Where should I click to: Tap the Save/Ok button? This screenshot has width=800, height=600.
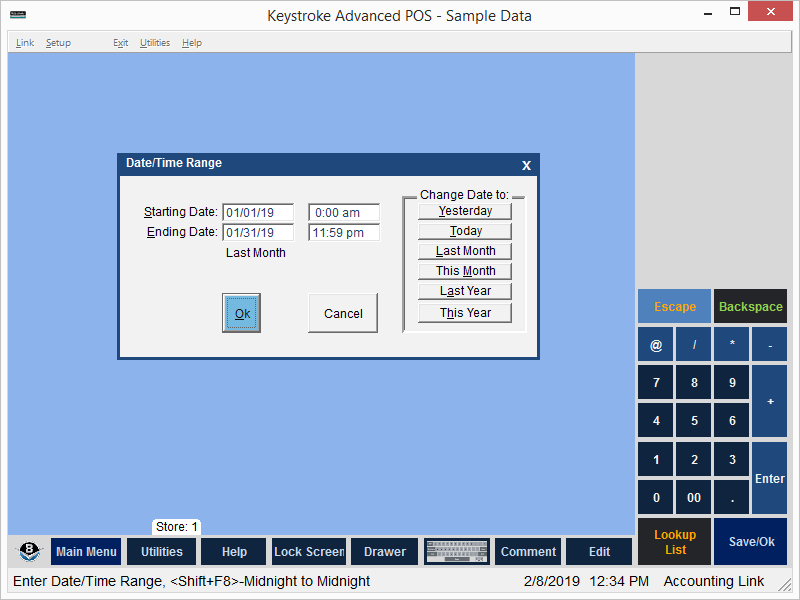tap(750, 542)
